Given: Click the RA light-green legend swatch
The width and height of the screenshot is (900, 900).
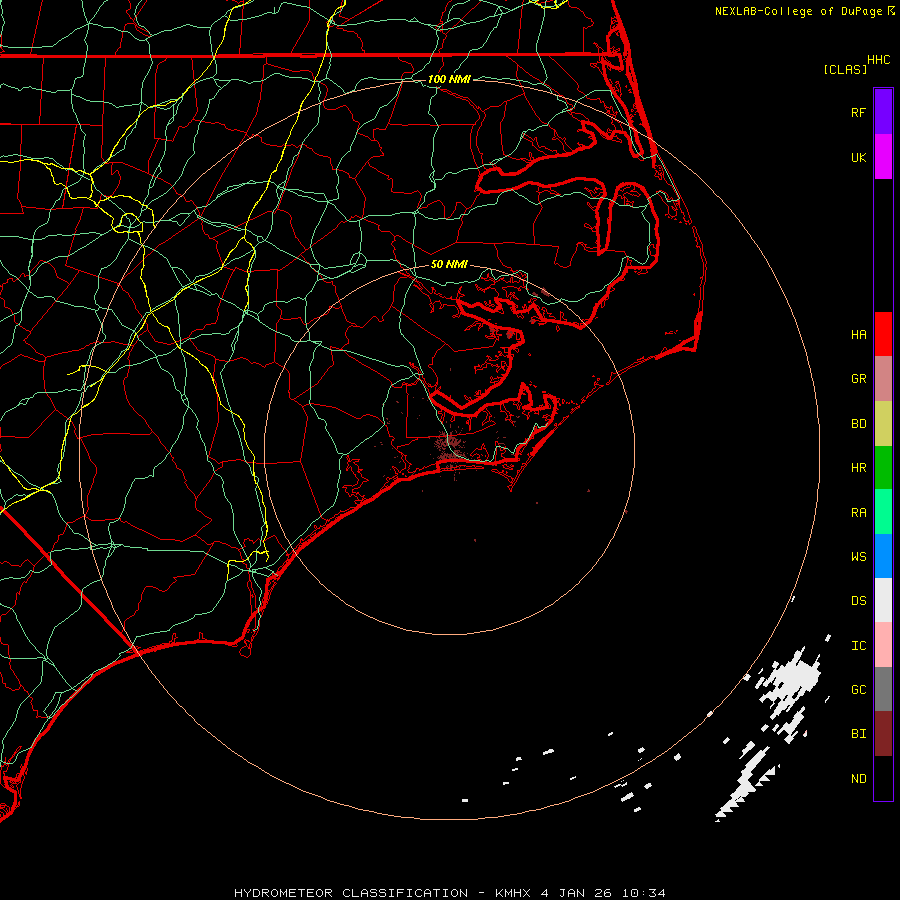Looking at the screenshot, I should pos(883,512).
